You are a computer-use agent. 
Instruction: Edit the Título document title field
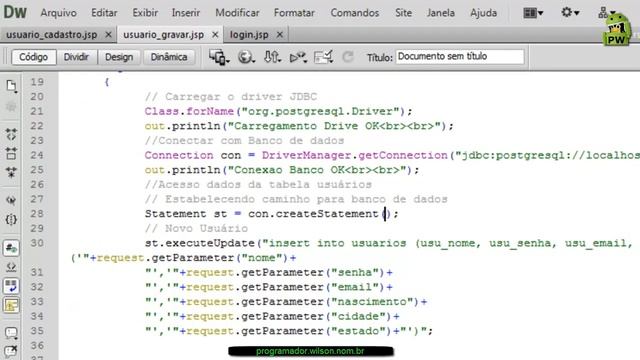(460, 56)
